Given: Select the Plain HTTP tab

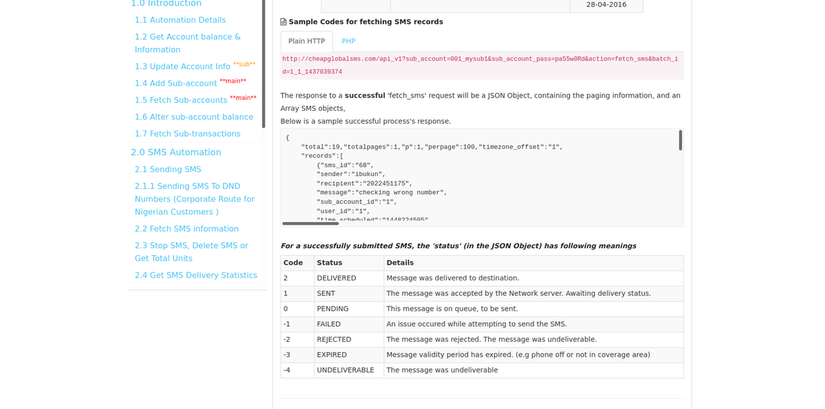Looking at the screenshot, I should [307, 41].
